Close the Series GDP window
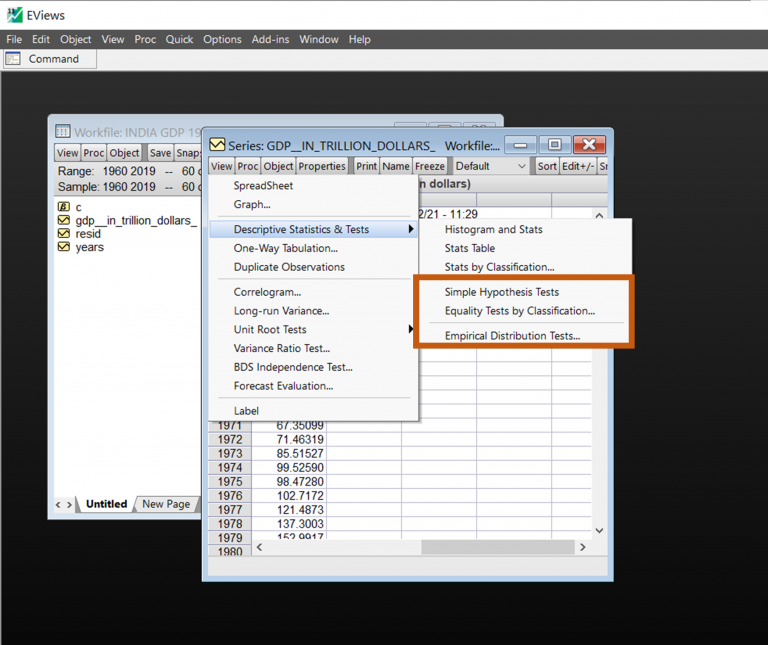768x645 pixels. [x=589, y=145]
